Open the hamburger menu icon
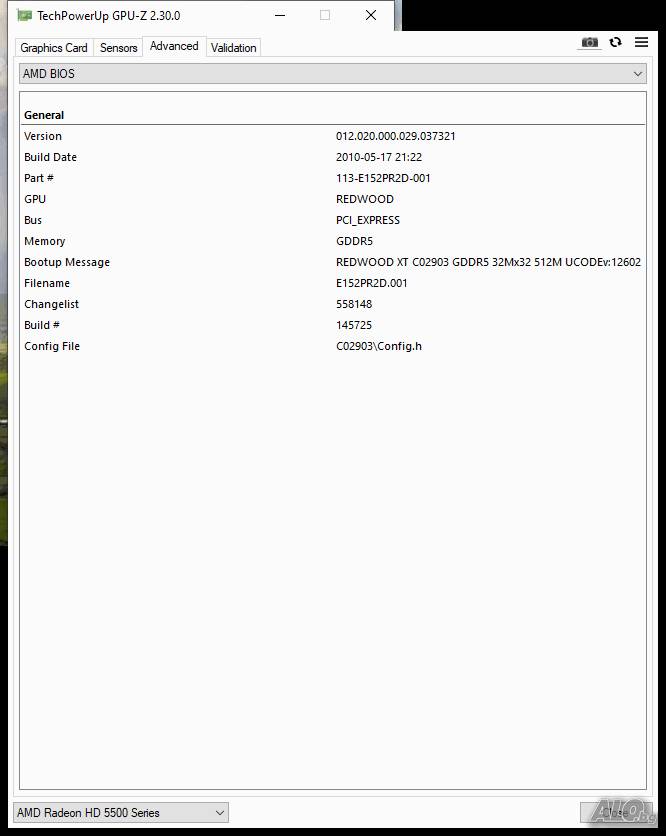The image size is (666, 836). pyautogui.click(x=641, y=42)
